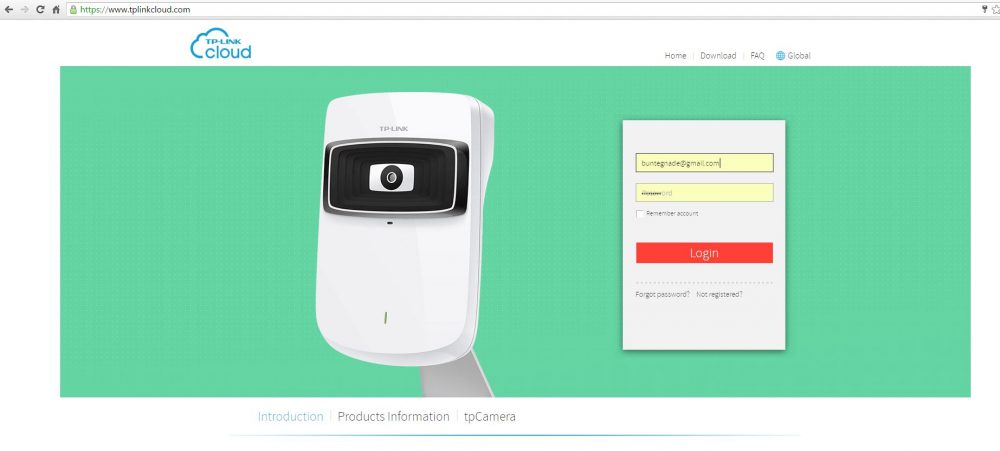Screen dimensions: 1000x451
Task: Switch to the Introduction tab
Action: 290,417
